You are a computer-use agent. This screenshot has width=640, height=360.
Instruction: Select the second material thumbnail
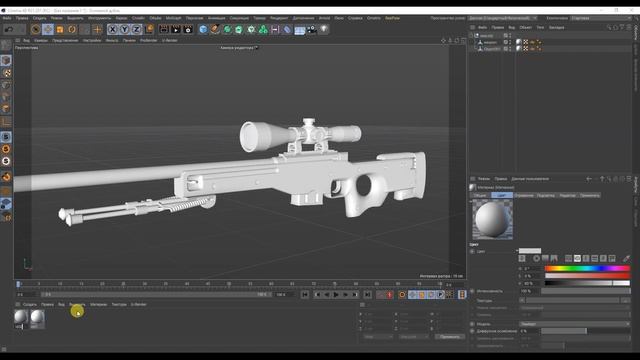[37, 318]
